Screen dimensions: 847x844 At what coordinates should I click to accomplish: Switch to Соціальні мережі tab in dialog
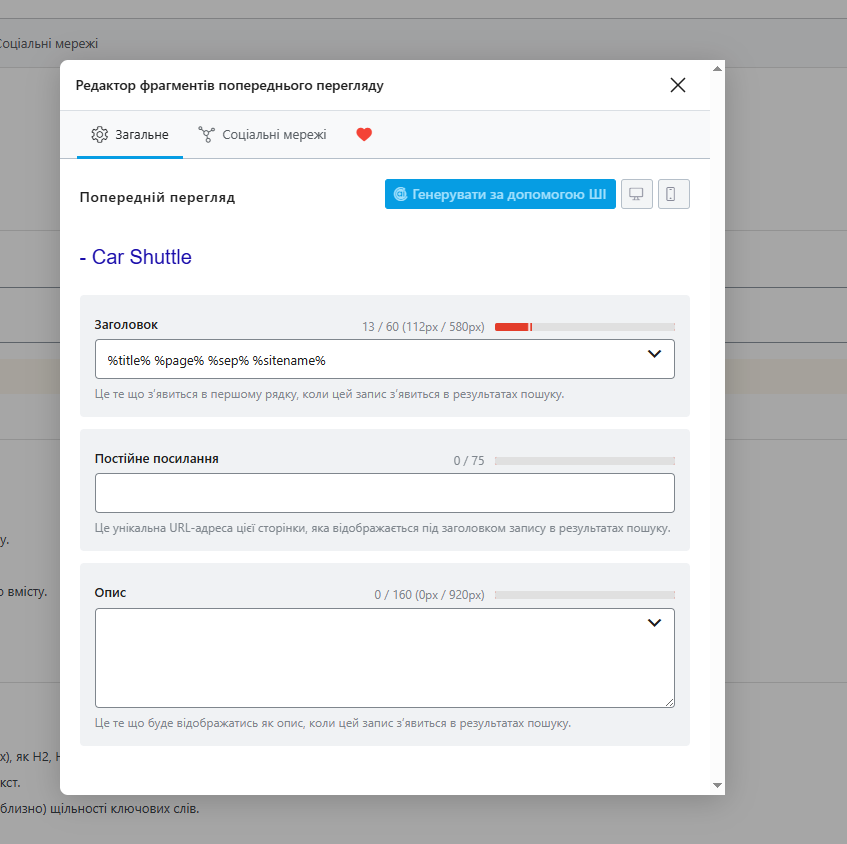262,135
